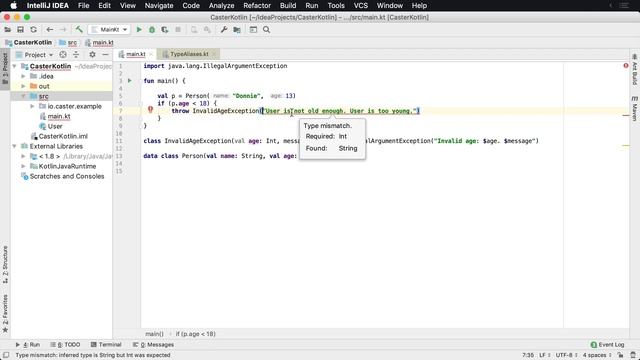Open the Navigate menu
The image size is (640, 360).
[159, 6]
